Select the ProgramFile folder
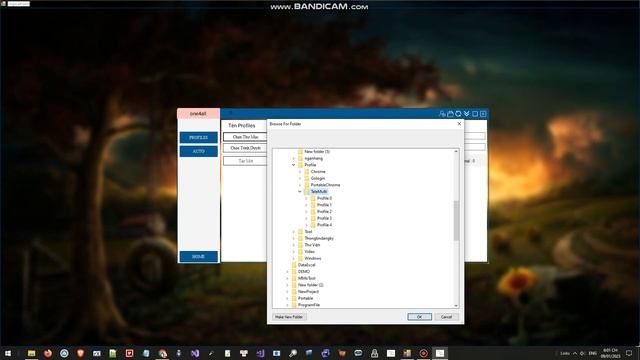 pyautogui.click(x=309, y=305)
